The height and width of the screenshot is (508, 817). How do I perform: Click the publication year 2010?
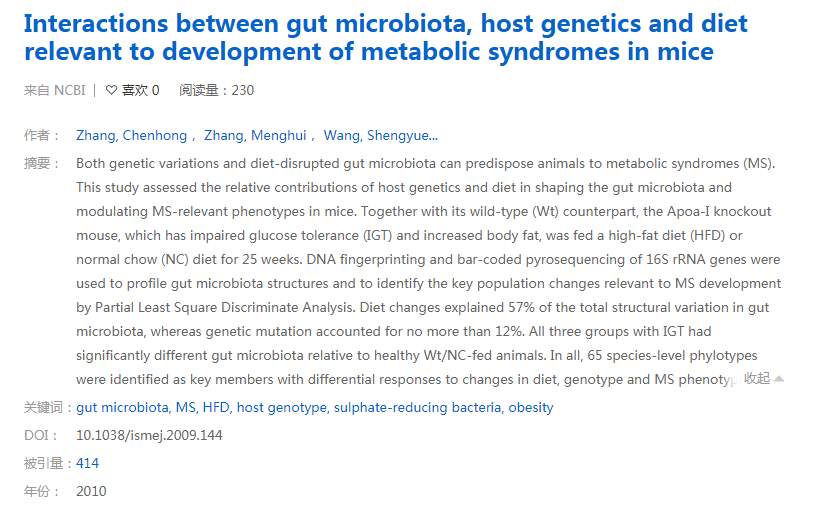pos(91,491)
